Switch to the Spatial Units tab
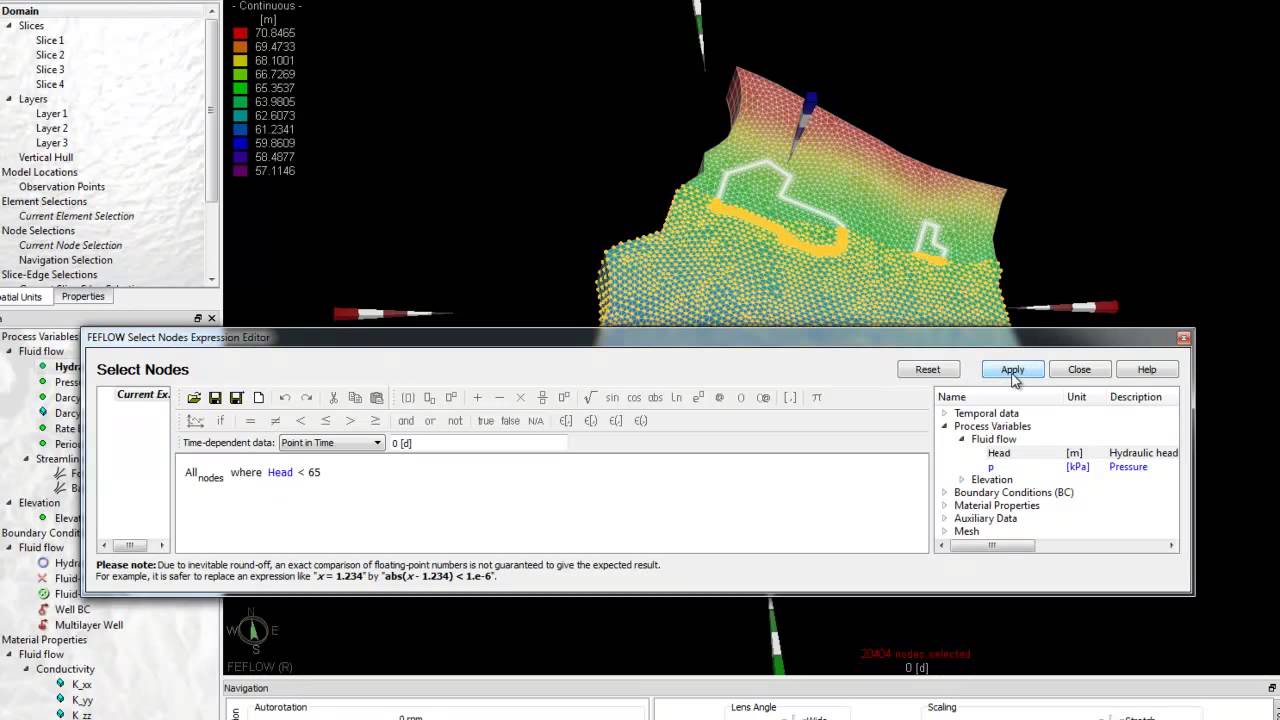1280x720 pixels. tap(21, 297)
